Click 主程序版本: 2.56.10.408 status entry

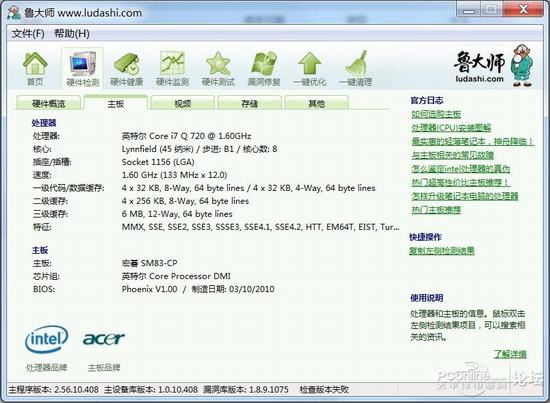[53, 390]
